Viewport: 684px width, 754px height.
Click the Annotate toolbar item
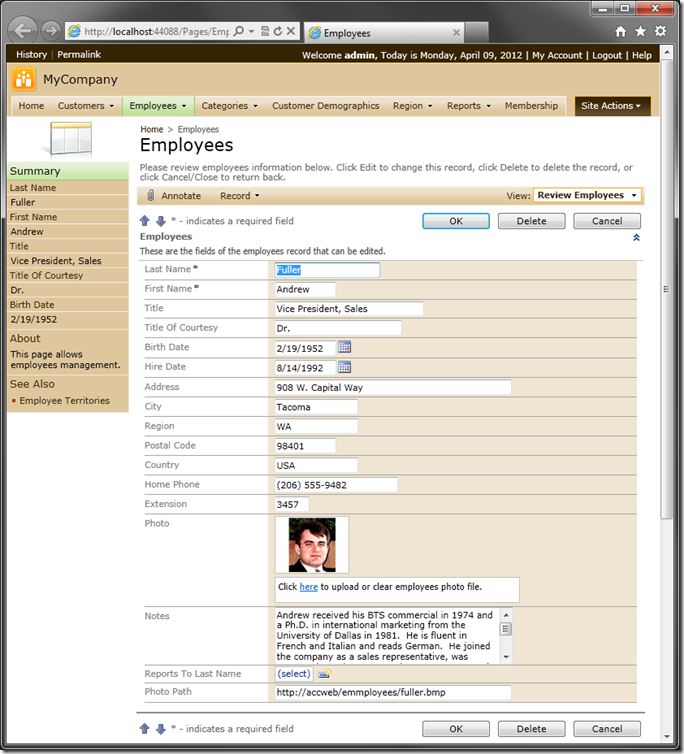181,196
